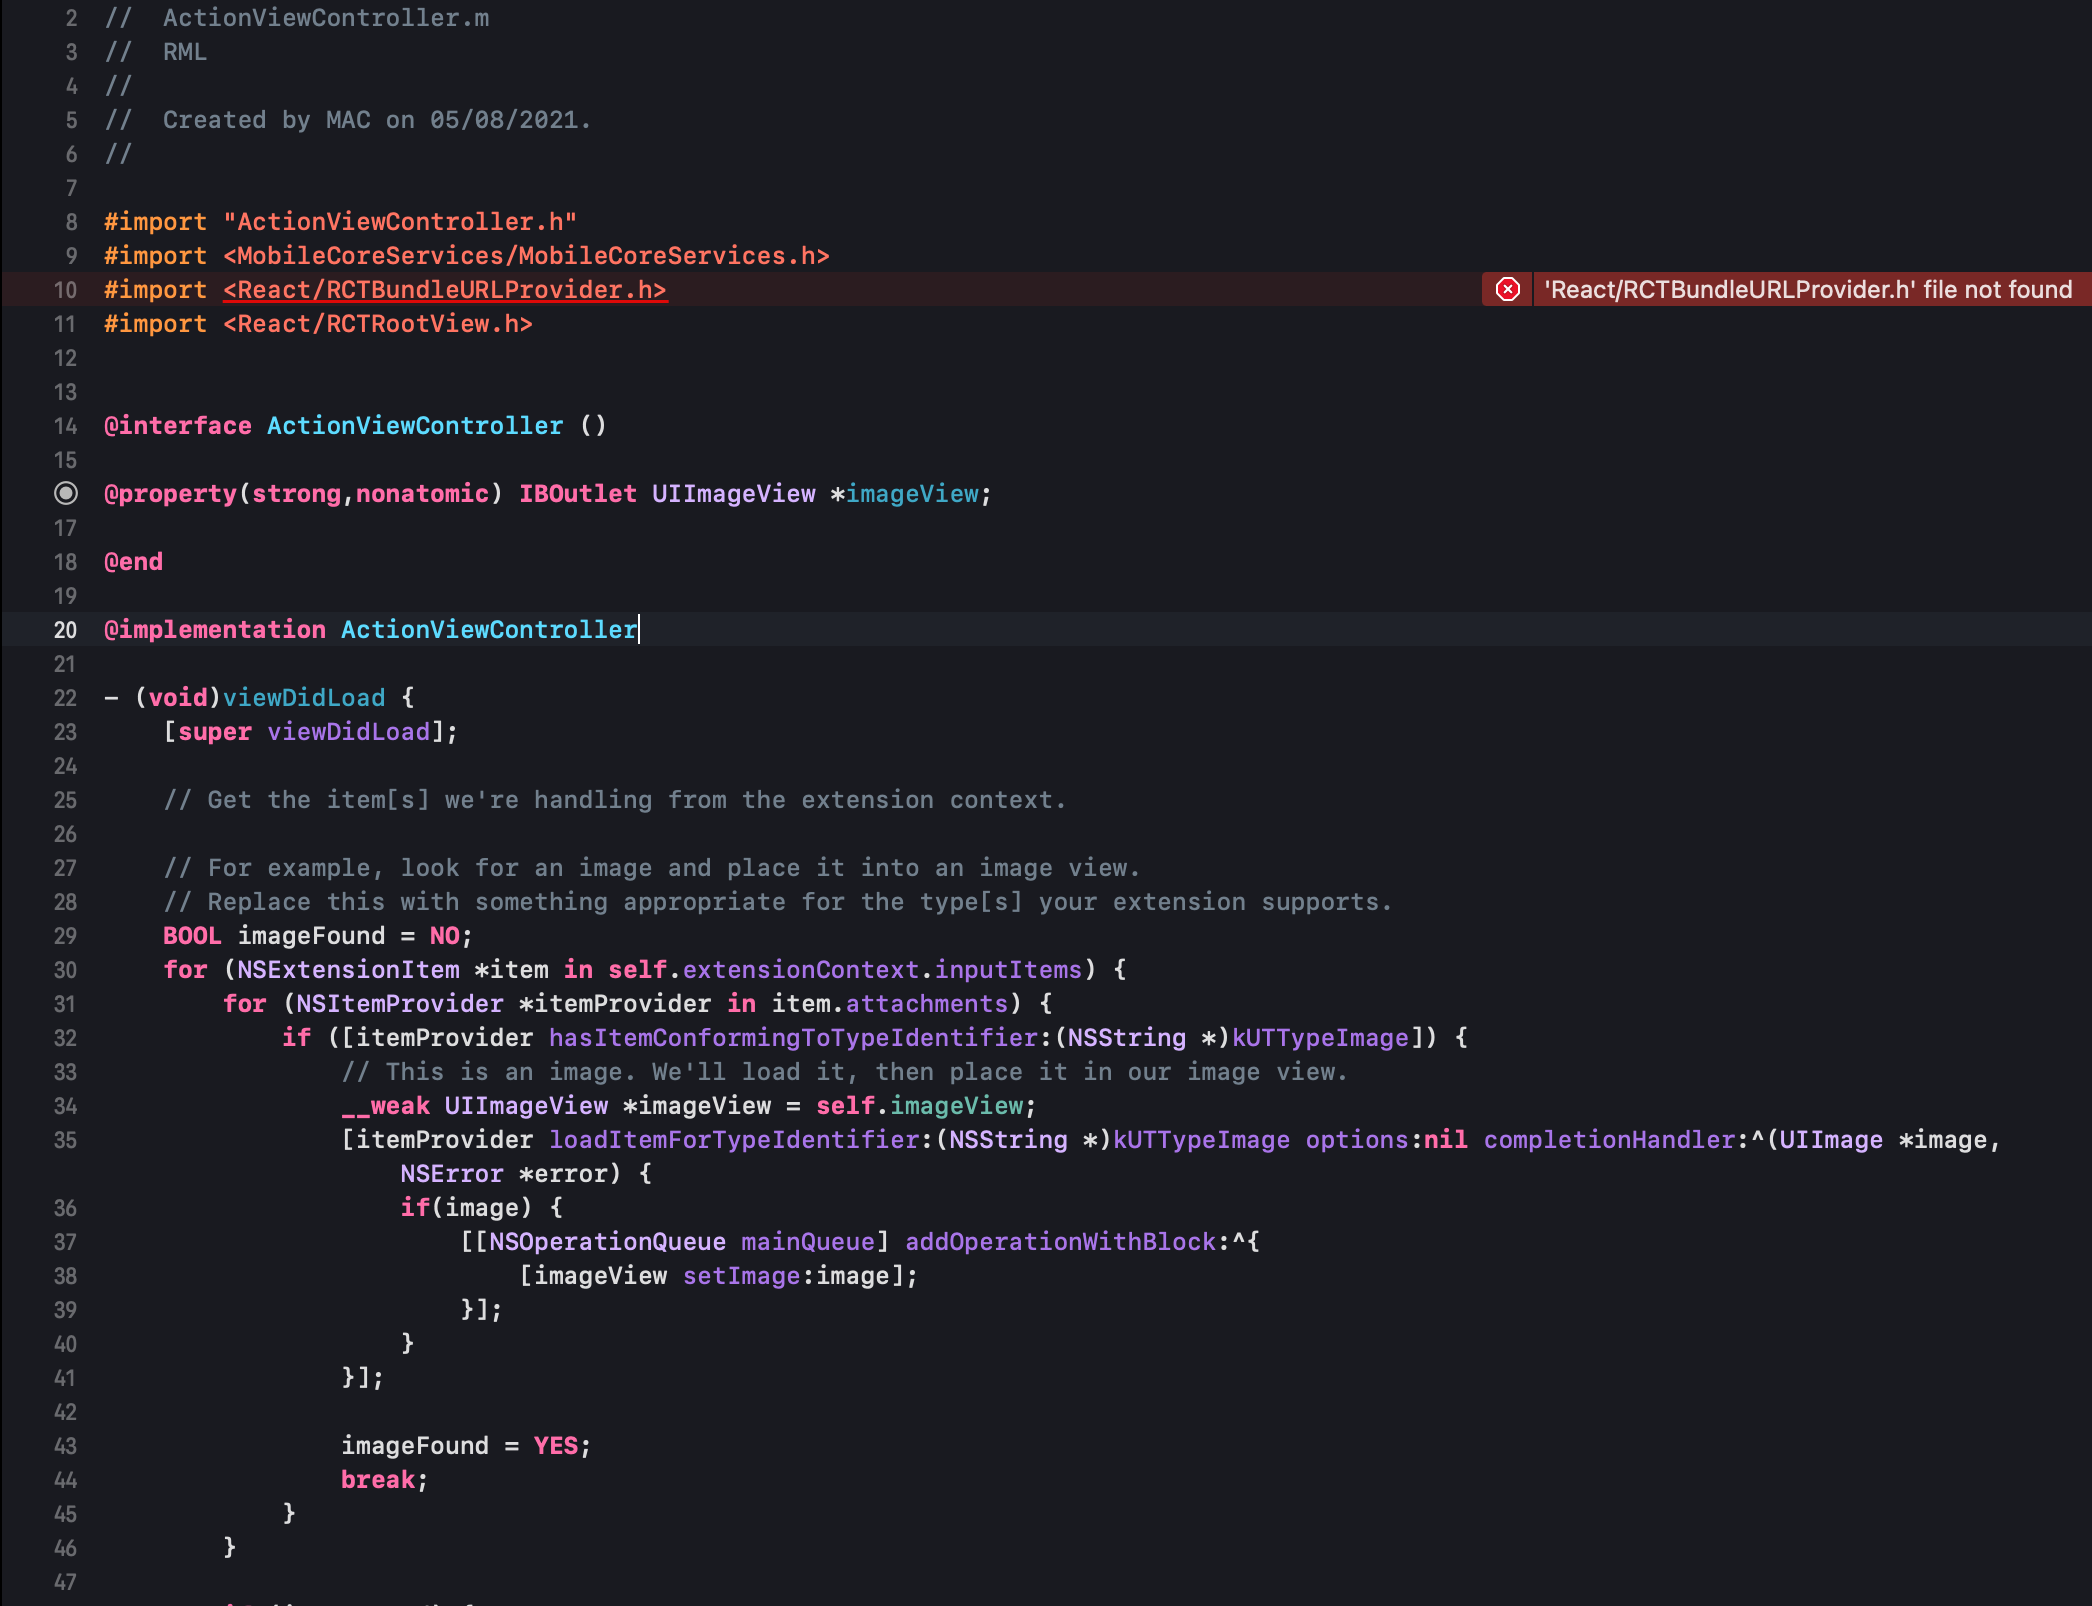Click hasItemConformingToTypeIdentifier method call
This screenshot has width=2092, height=1606.
792,1038
